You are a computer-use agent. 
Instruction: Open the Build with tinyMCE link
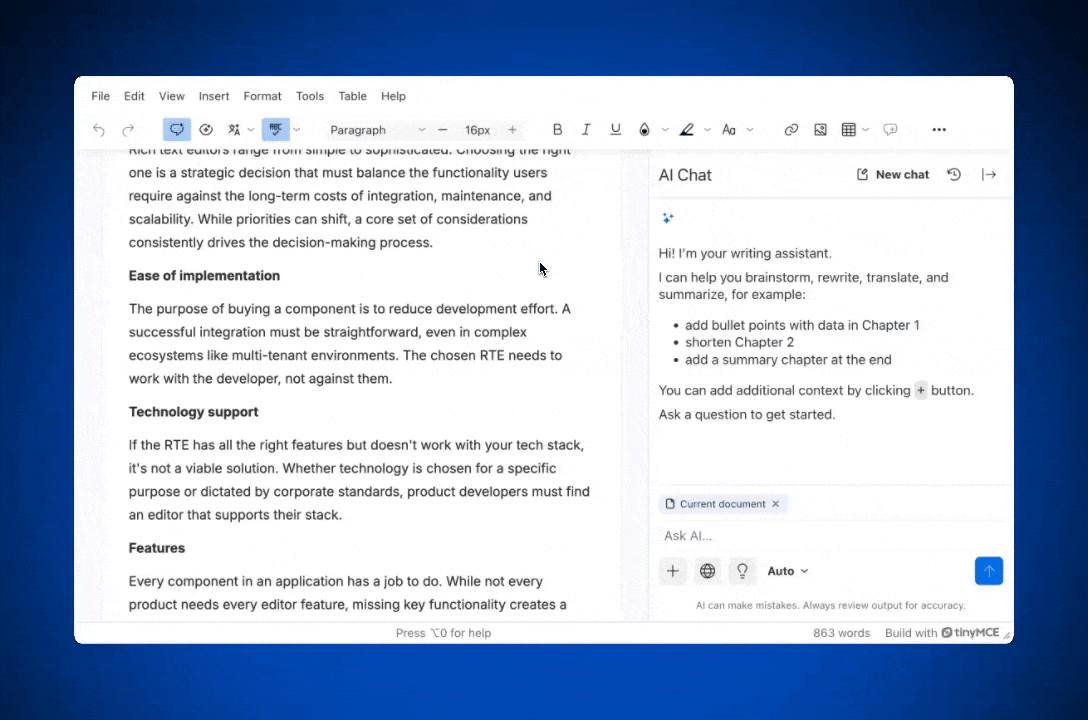click(942, 633)
